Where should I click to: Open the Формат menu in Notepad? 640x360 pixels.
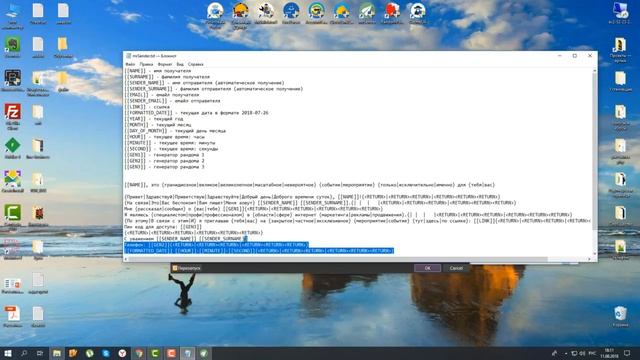165,64
